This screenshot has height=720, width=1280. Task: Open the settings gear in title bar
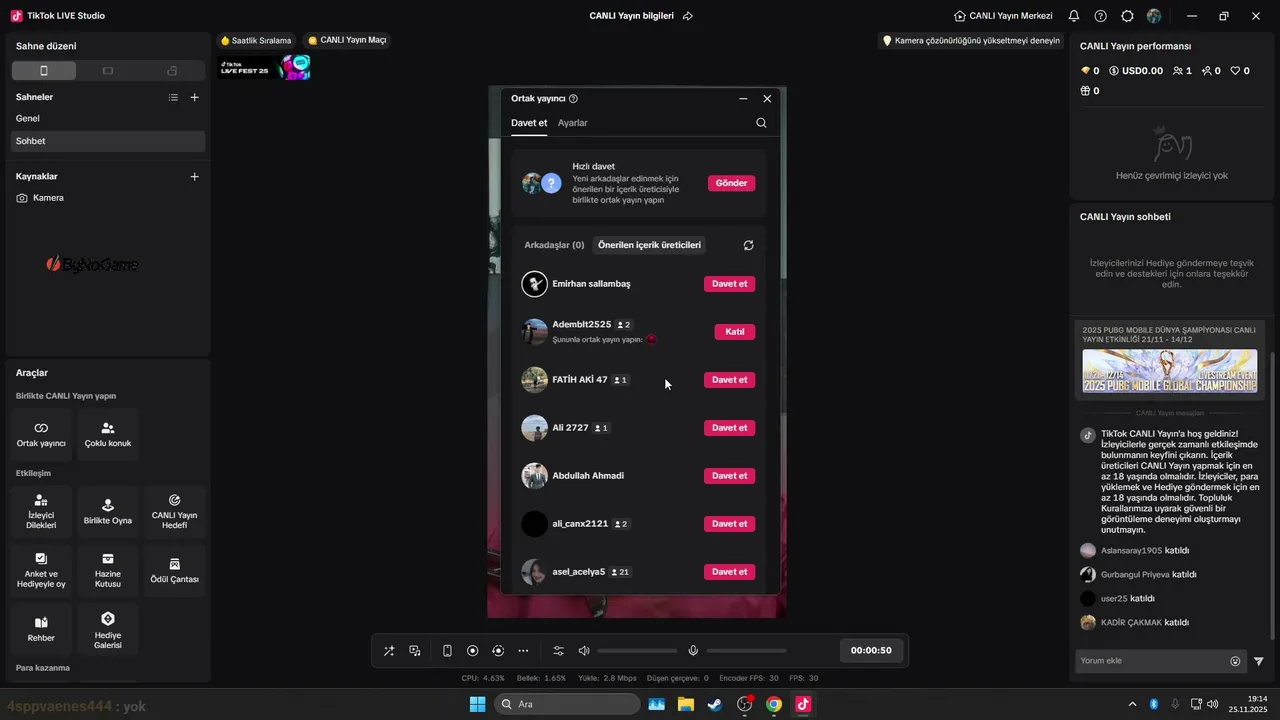pos(1127,16)
